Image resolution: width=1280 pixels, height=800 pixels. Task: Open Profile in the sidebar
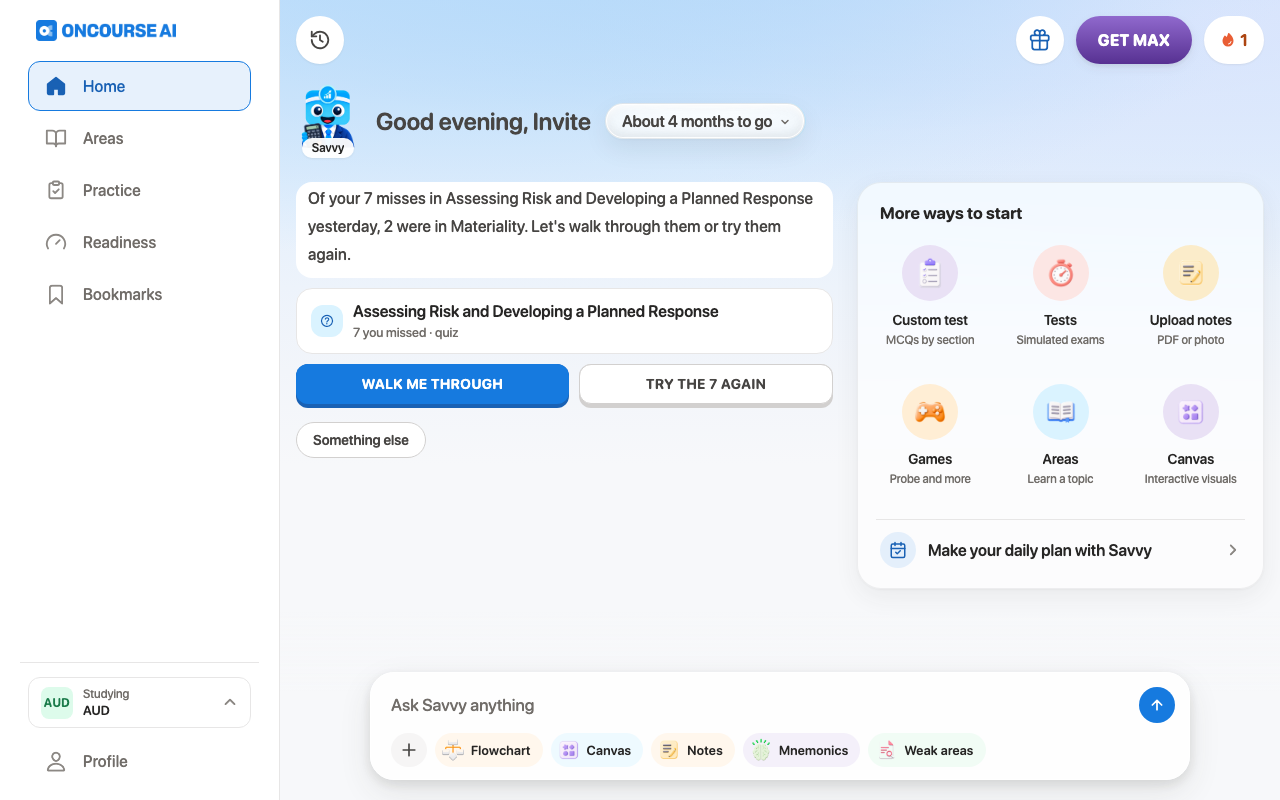(x=139, y=761)
